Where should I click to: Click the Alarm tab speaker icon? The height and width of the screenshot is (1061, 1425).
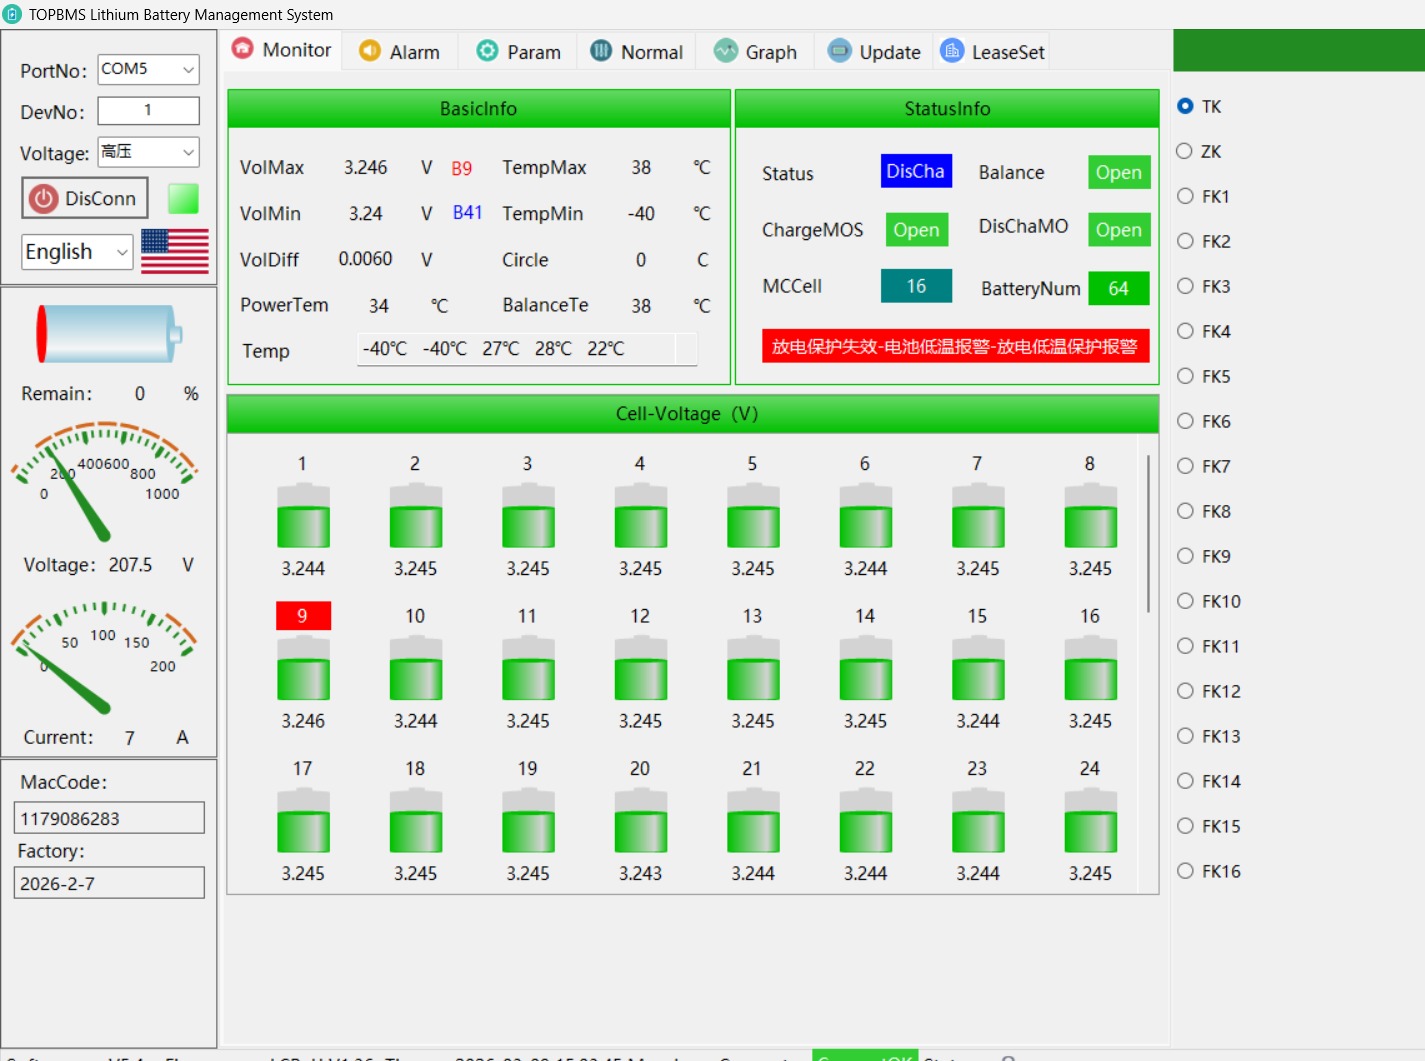(x=370, y=51)
